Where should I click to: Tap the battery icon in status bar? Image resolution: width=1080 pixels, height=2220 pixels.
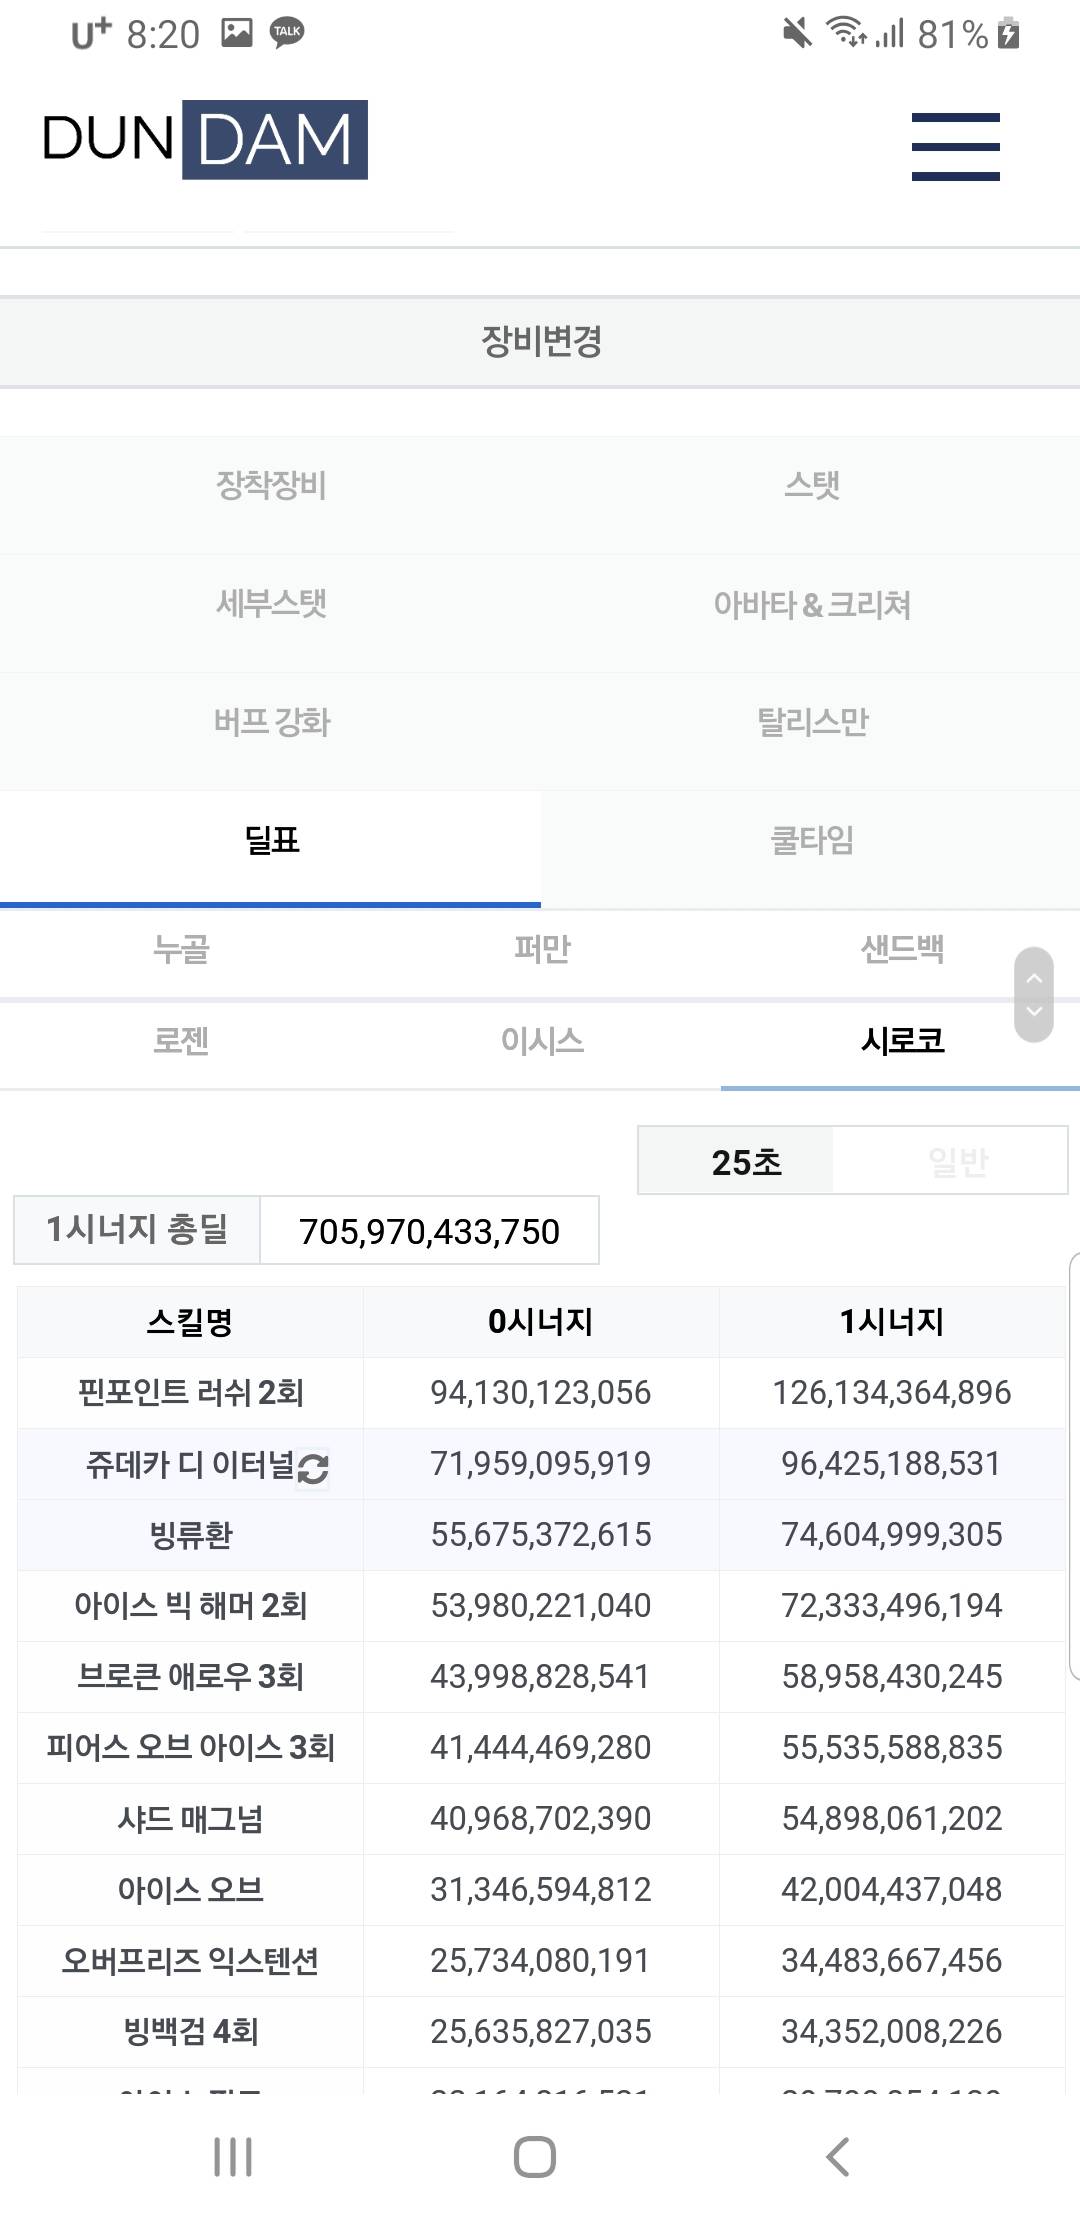tap(1009, 34)
